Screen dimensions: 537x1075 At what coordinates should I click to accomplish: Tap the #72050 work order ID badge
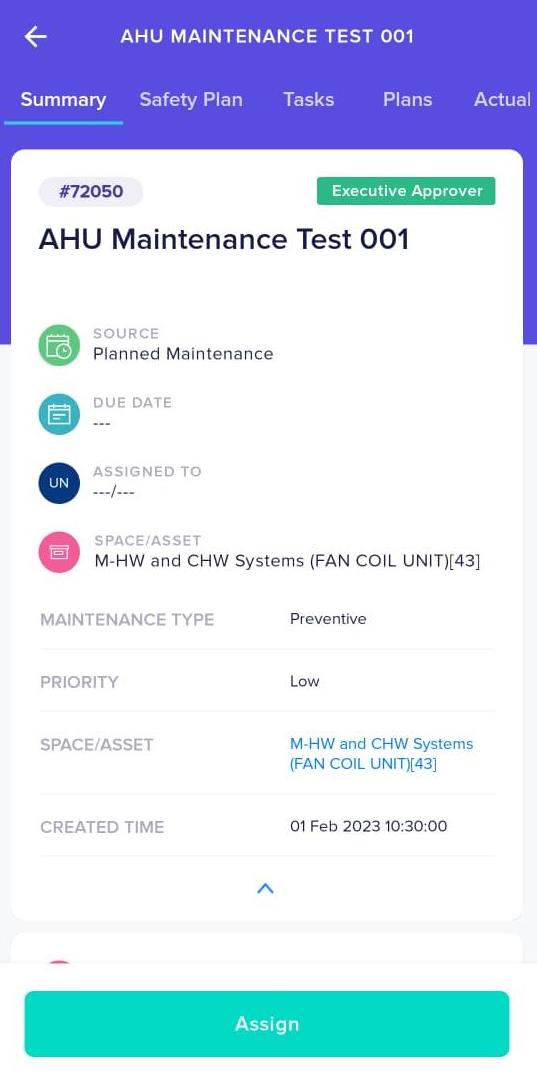click(x=91, y=191)
